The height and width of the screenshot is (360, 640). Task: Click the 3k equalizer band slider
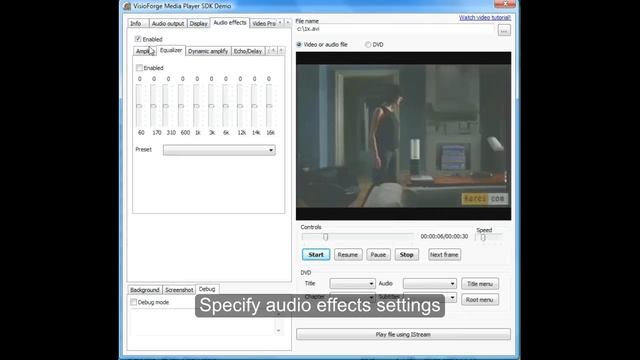pyautogui.click(x=211, y=106)
